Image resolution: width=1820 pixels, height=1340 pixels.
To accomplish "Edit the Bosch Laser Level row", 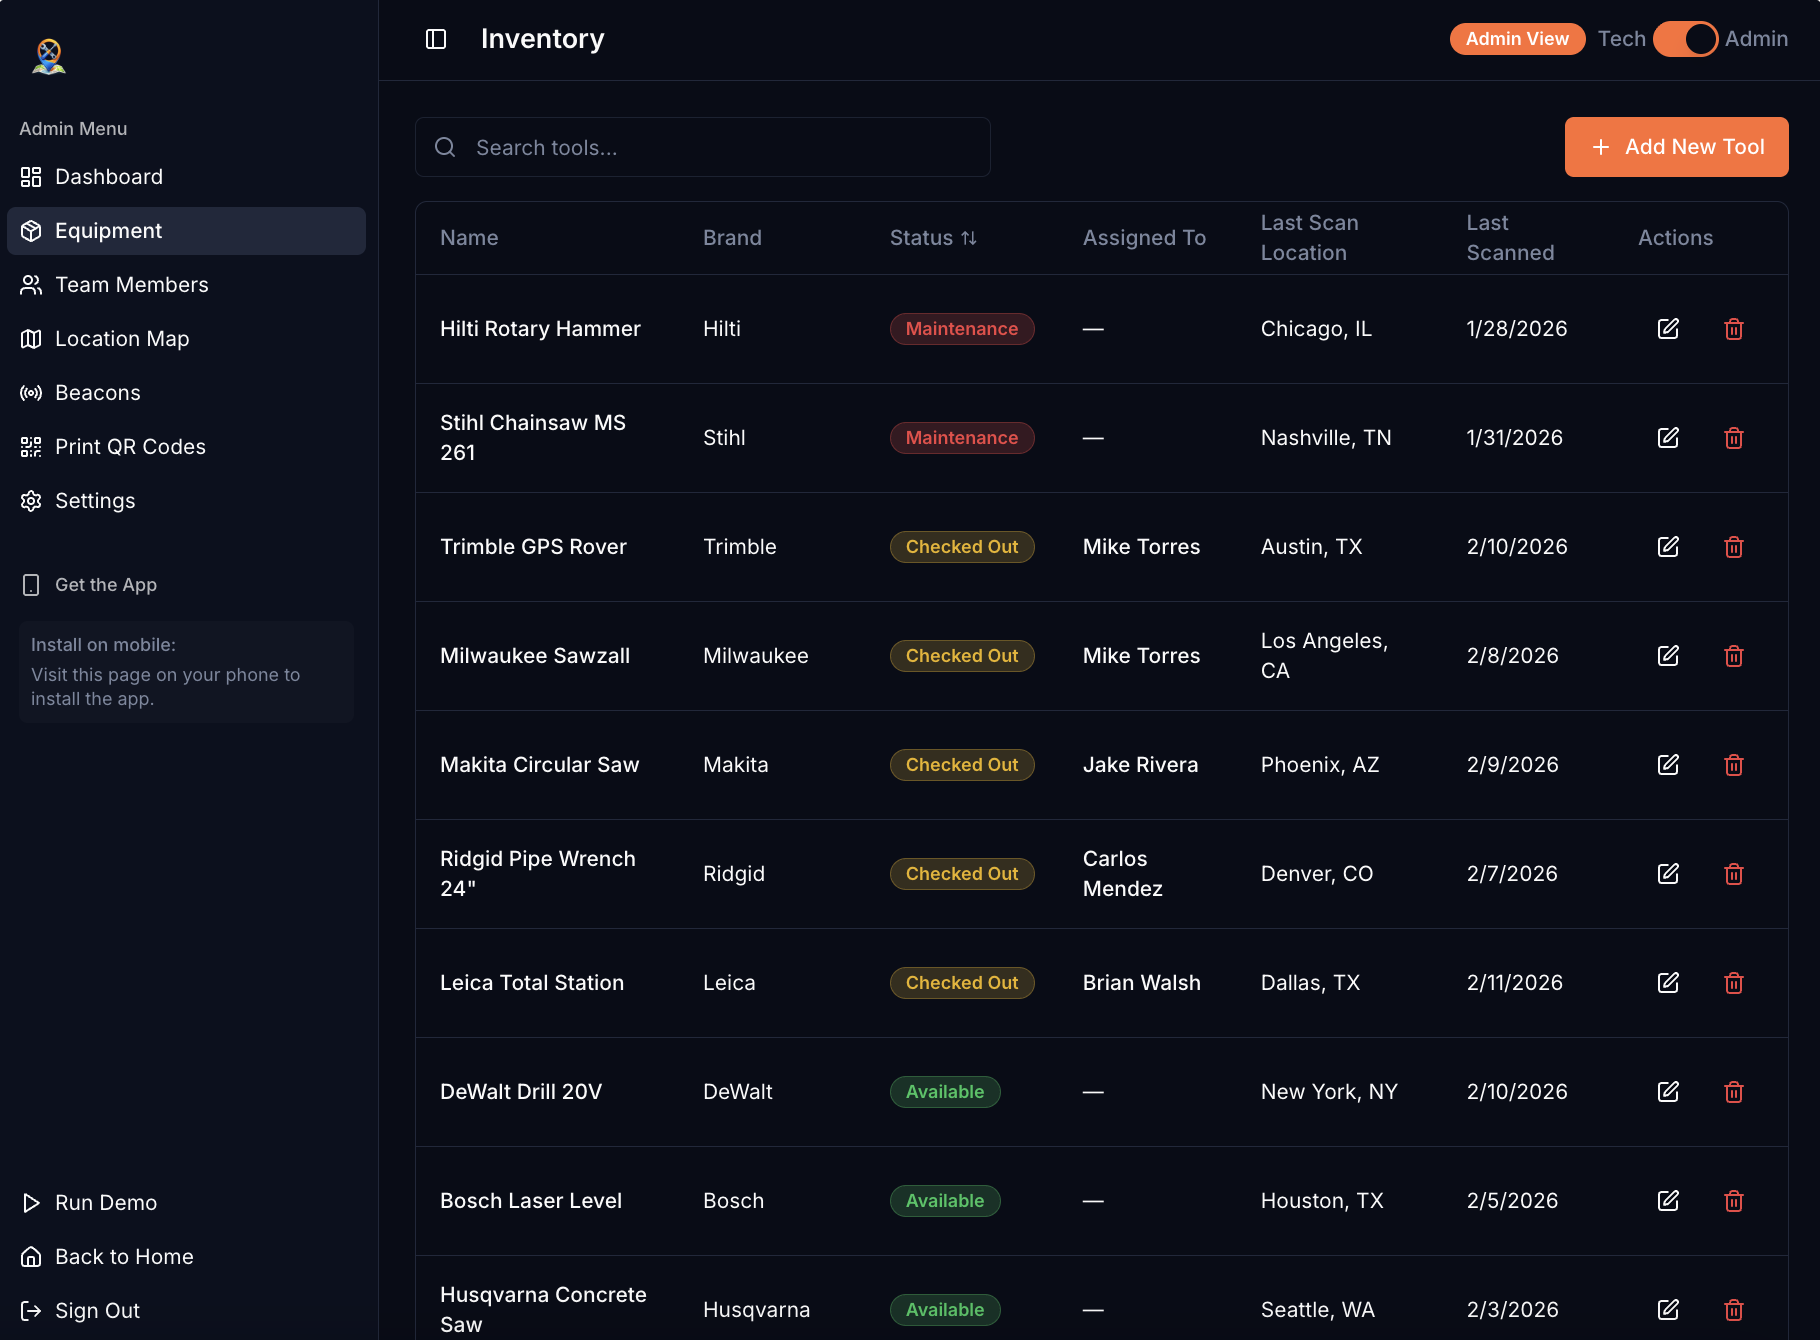I will click(x=1668, y=1201).
